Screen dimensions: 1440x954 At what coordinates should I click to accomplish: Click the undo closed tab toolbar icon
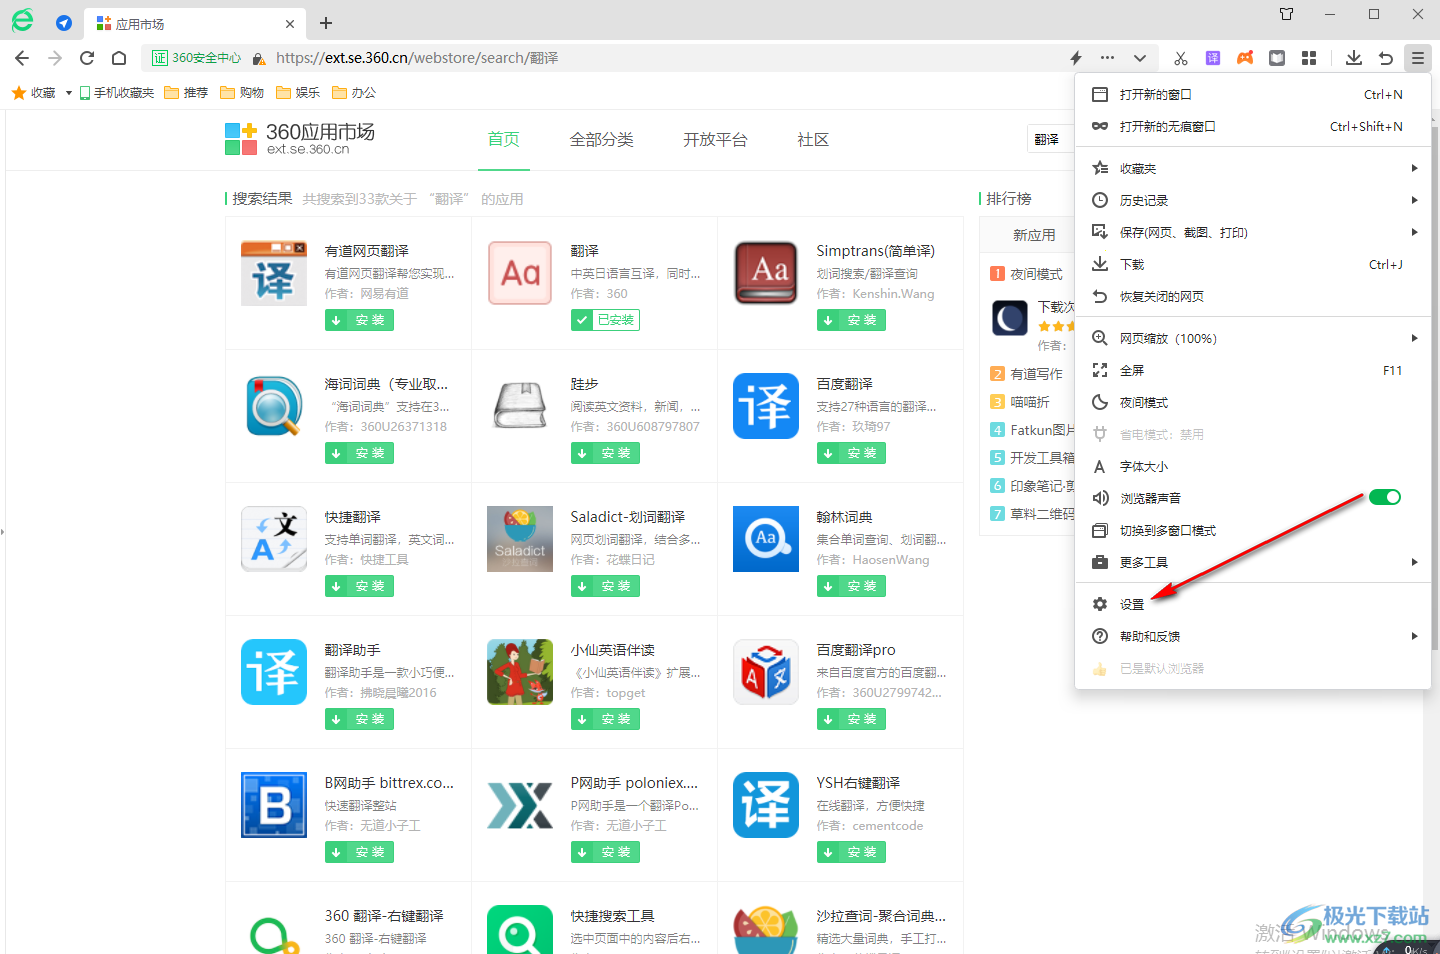(1386, 58)
